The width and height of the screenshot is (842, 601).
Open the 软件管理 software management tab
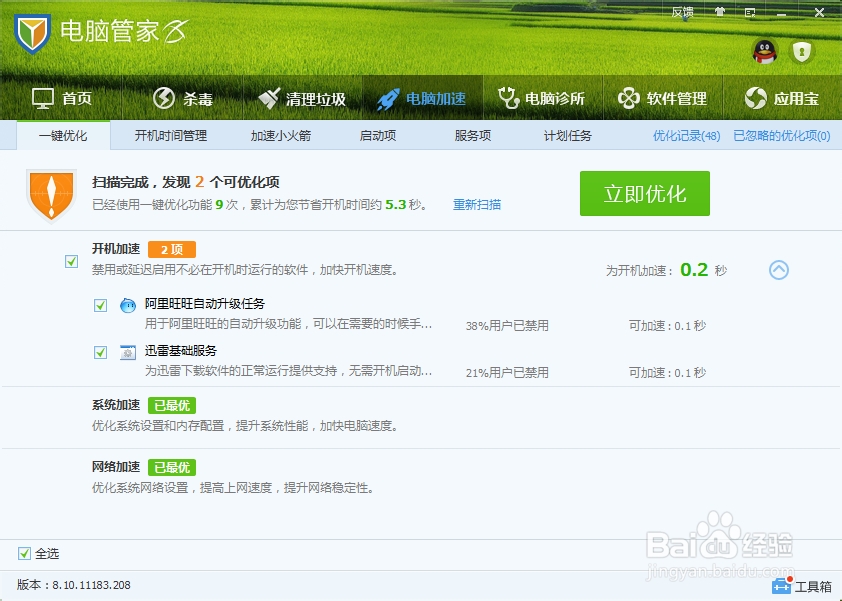click(662, 98)
